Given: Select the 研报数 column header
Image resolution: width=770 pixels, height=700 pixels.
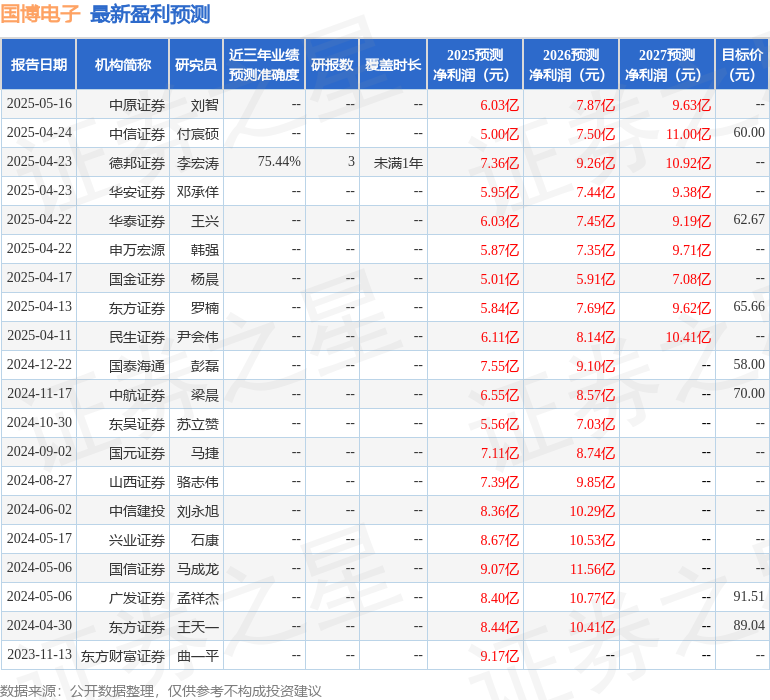Looking at the screenshot, I should (x=332, y=65).
